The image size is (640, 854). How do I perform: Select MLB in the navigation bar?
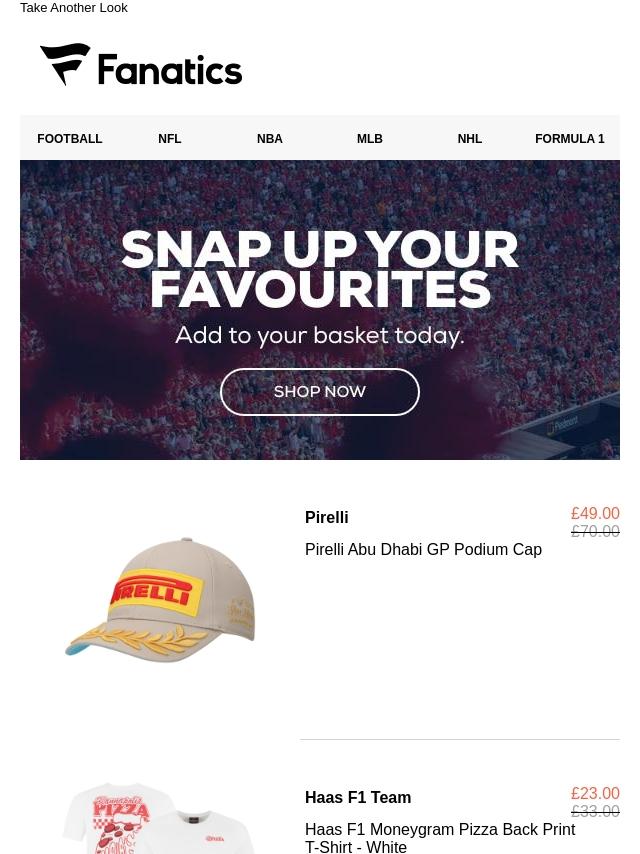(x=370, y=139)
